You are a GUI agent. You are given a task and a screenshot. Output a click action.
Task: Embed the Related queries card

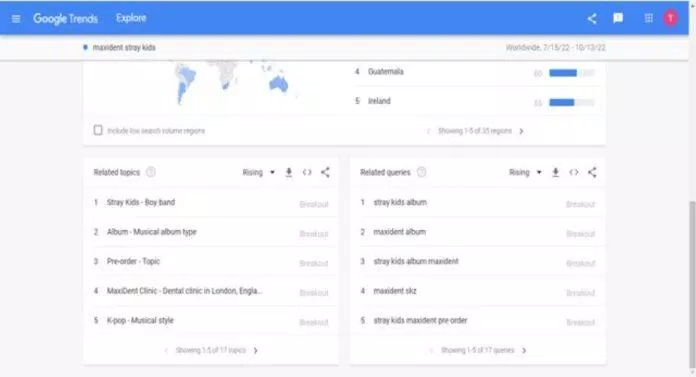click(x=574, y=172)
